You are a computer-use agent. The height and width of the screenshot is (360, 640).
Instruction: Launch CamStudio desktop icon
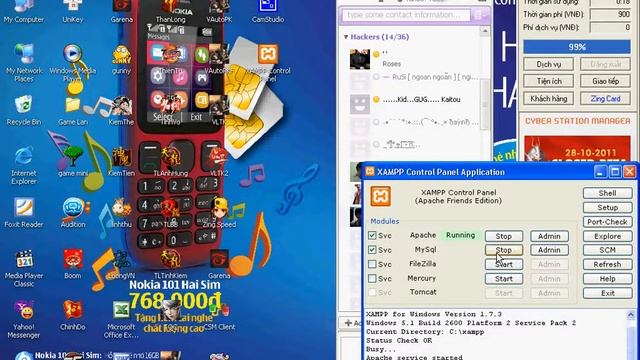tap(268, 11)
